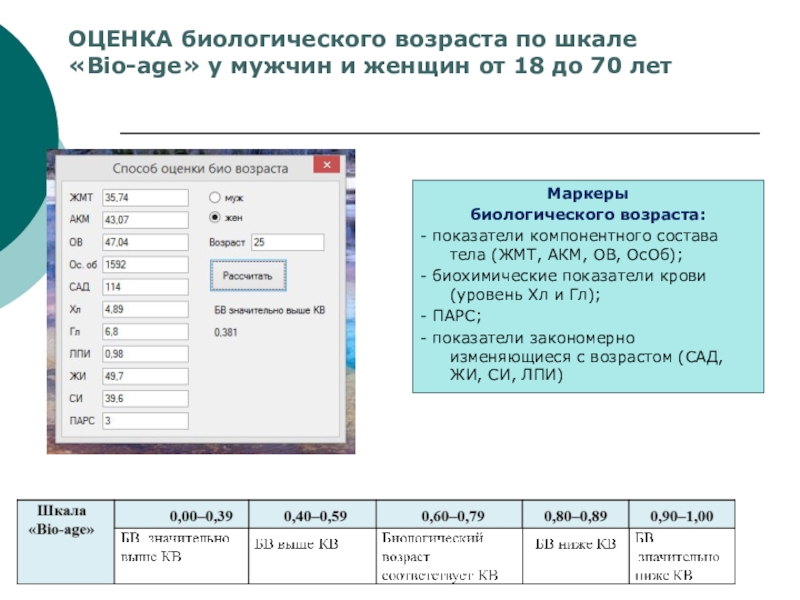The height and width of the screenshot is (600, 800).
Task: Focus the СИ input field
Action: pyautogui.click(x=145, y=398)
